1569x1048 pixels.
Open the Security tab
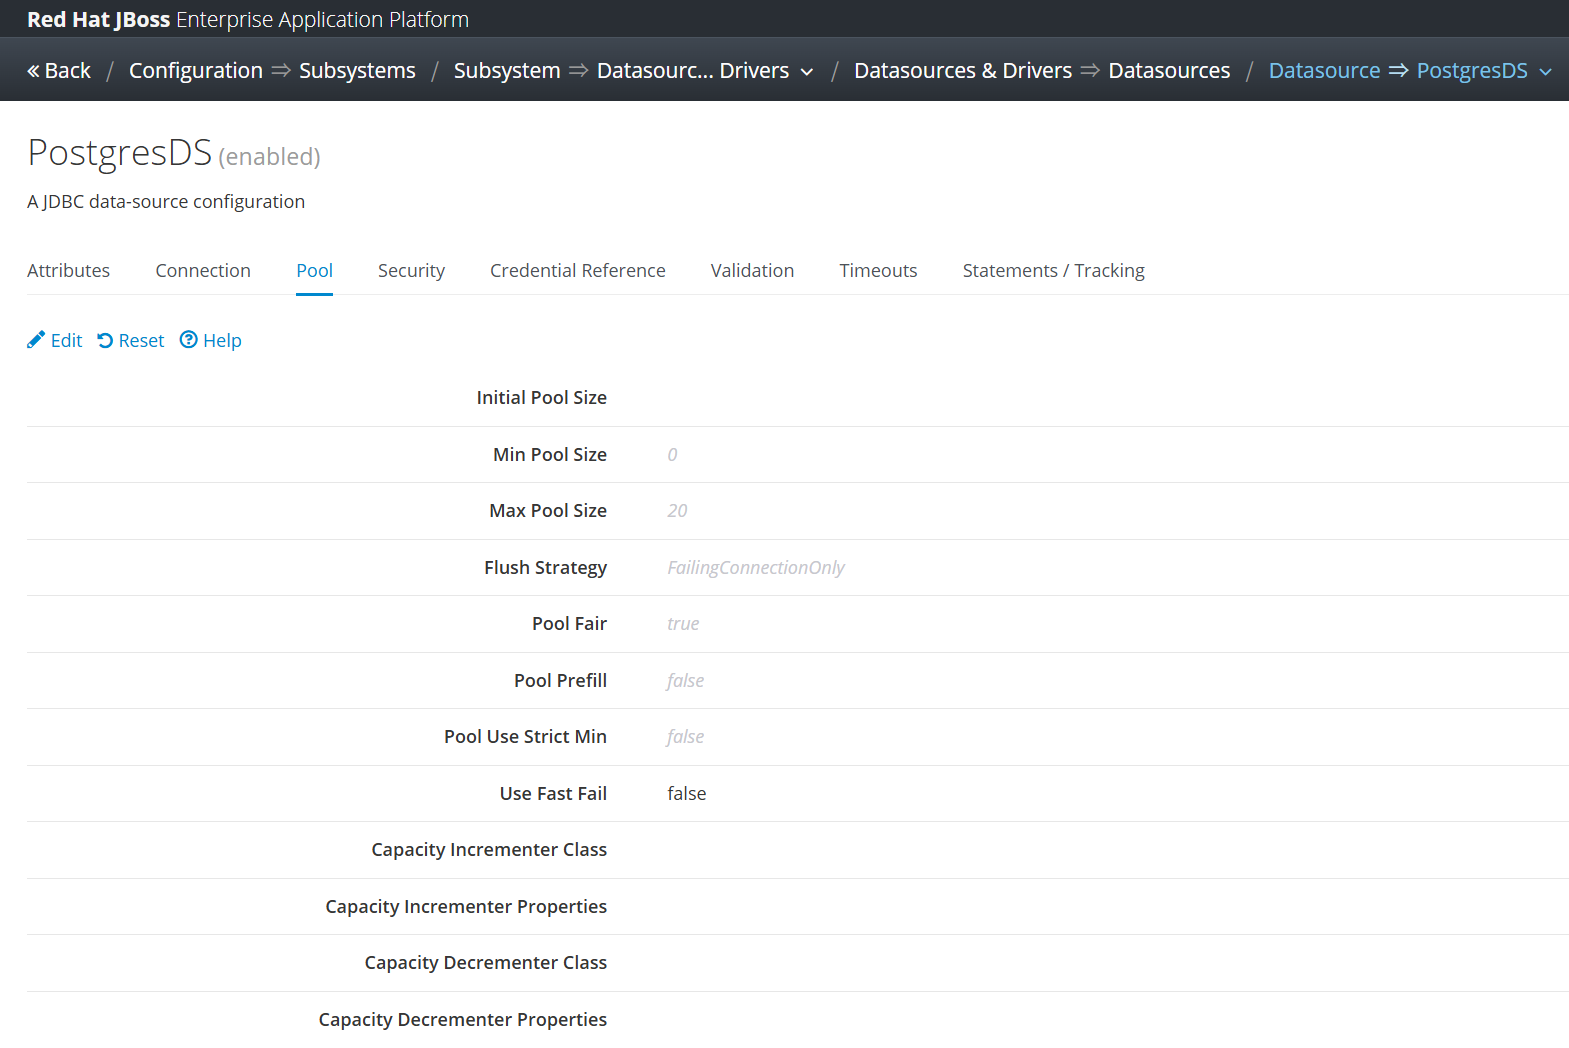click(x=411, y=271)
